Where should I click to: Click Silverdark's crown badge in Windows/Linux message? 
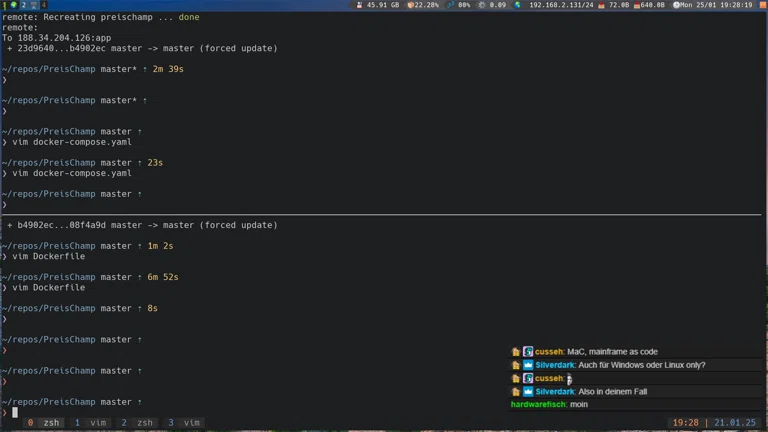(x=528, y=365)
